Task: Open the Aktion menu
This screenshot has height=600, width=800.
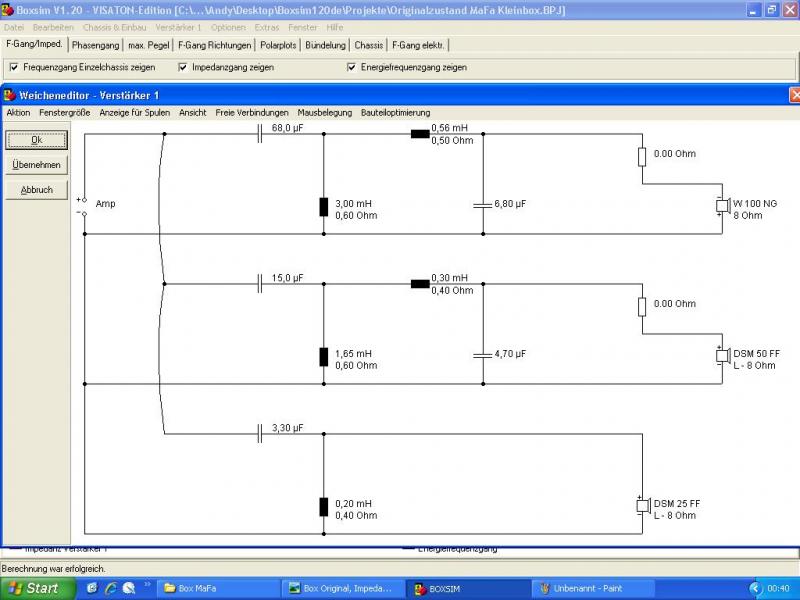Action: [x=18, y=112]
